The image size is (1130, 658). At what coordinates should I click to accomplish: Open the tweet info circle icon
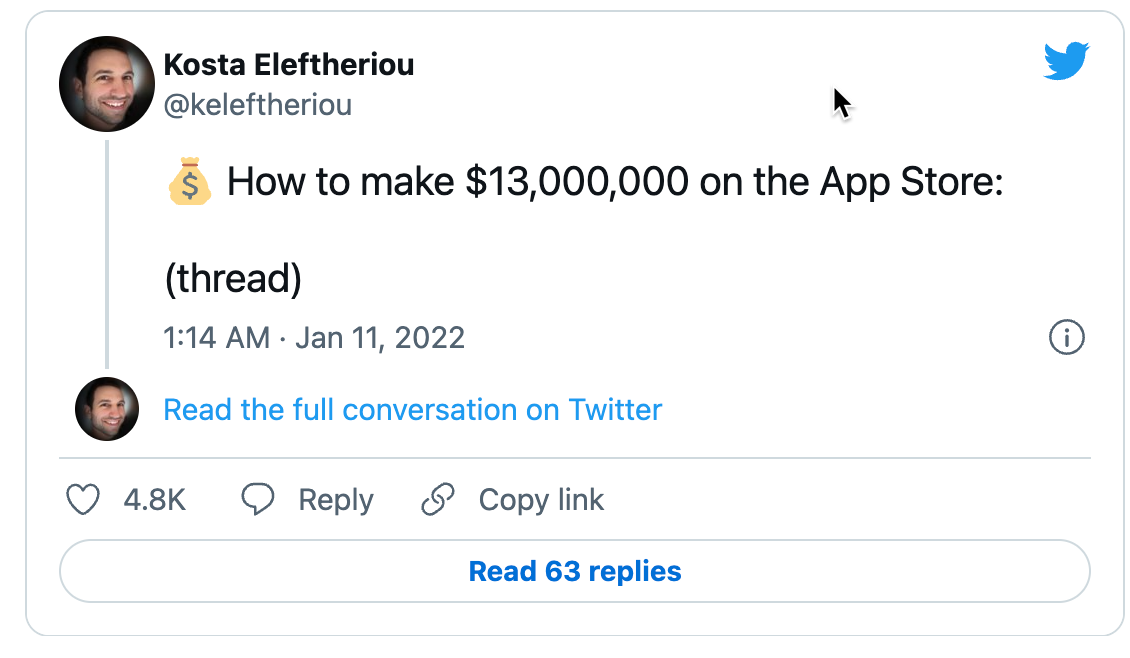(1067, 338)
